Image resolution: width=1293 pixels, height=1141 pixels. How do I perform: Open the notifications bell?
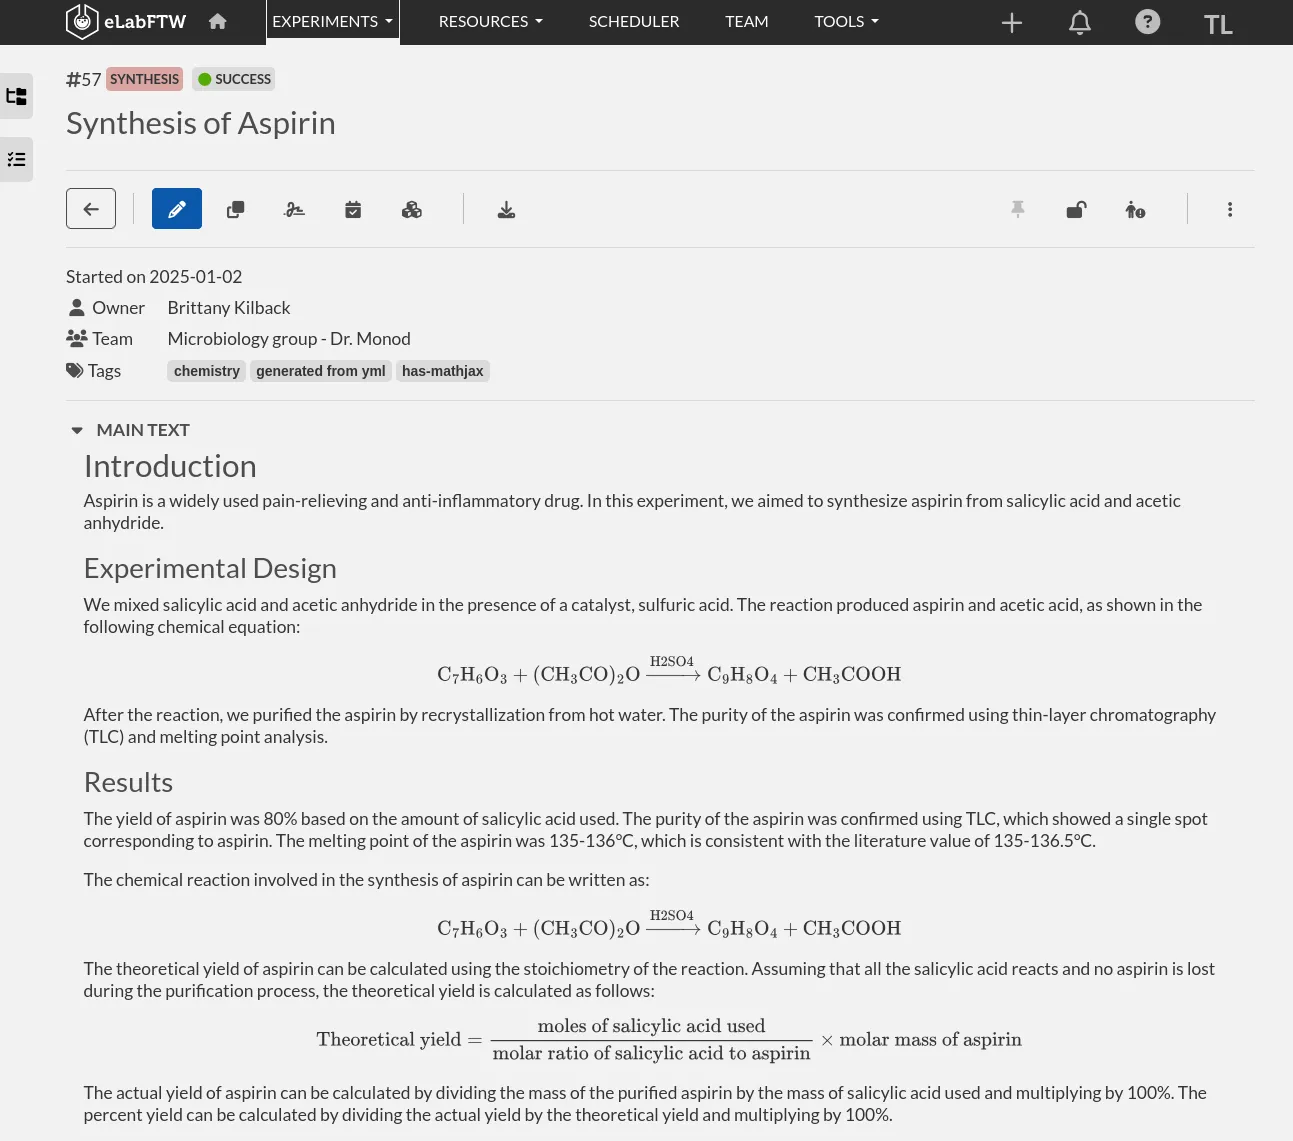pyautogui.click(x=1080, y=22)
